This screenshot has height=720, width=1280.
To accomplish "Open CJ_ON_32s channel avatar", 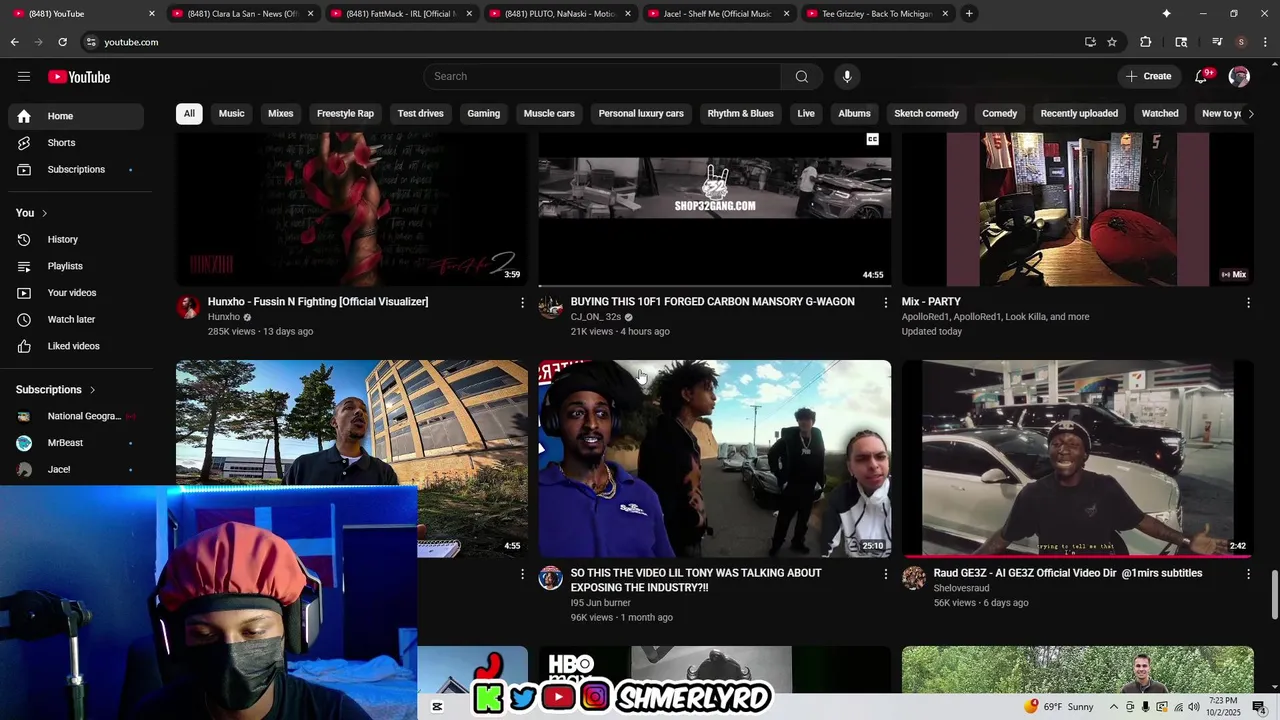I will tap(551, 307).
